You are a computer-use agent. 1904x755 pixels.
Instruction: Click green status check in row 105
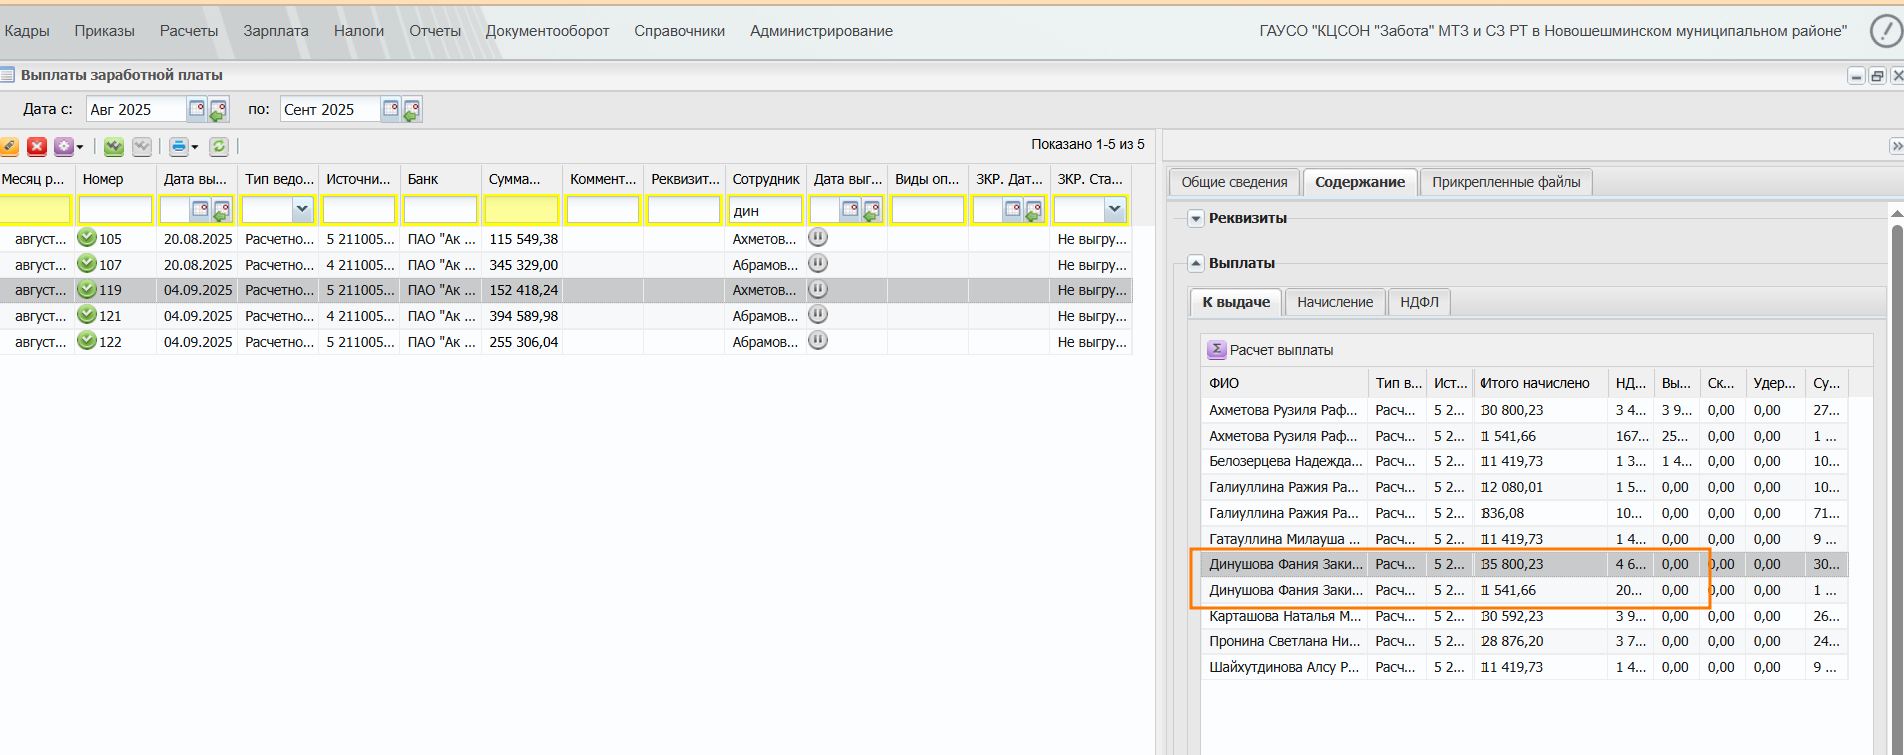(87, 238)
